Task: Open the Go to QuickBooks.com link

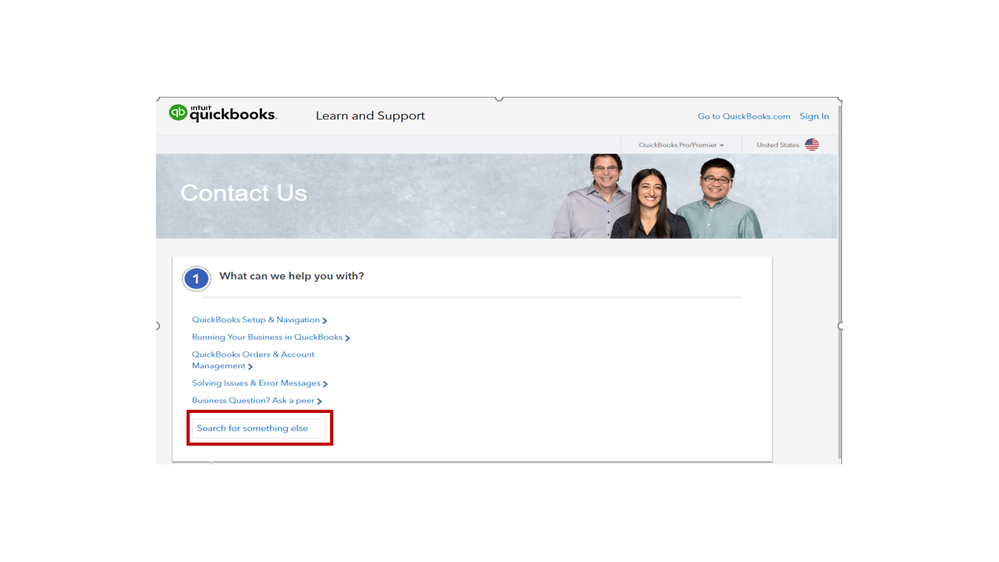Action: [x=744, y=117]
